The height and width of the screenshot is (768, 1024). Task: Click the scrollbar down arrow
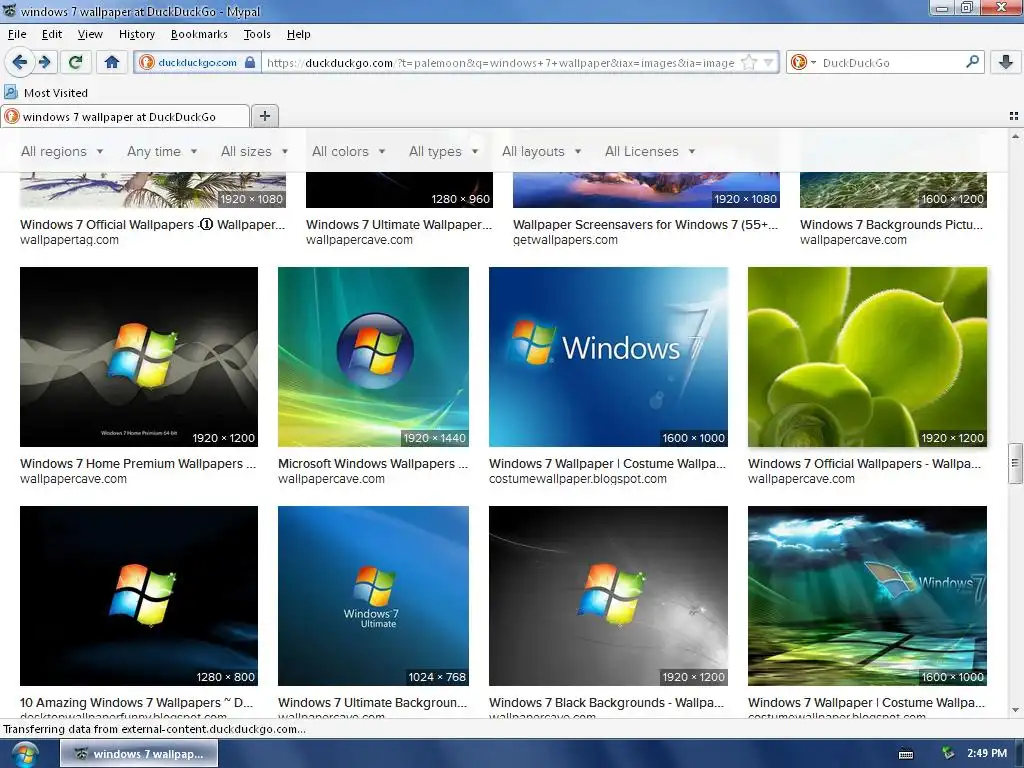1015,710
